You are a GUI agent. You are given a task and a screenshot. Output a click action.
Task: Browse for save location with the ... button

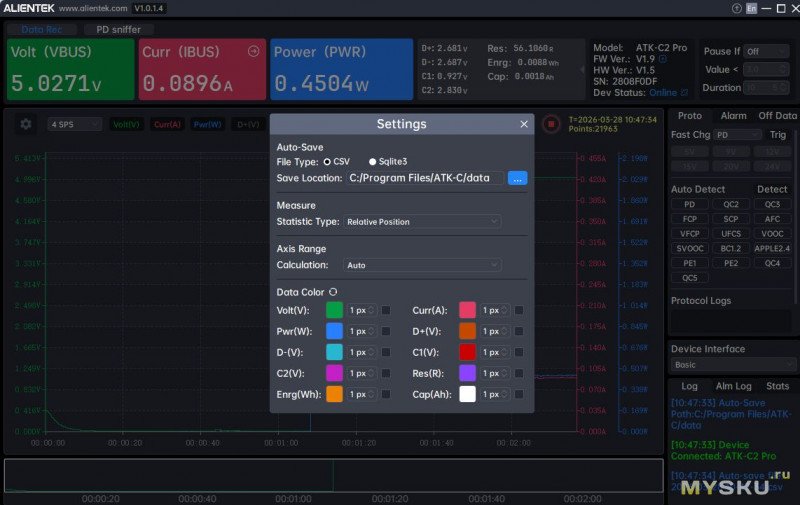[517, 178]
